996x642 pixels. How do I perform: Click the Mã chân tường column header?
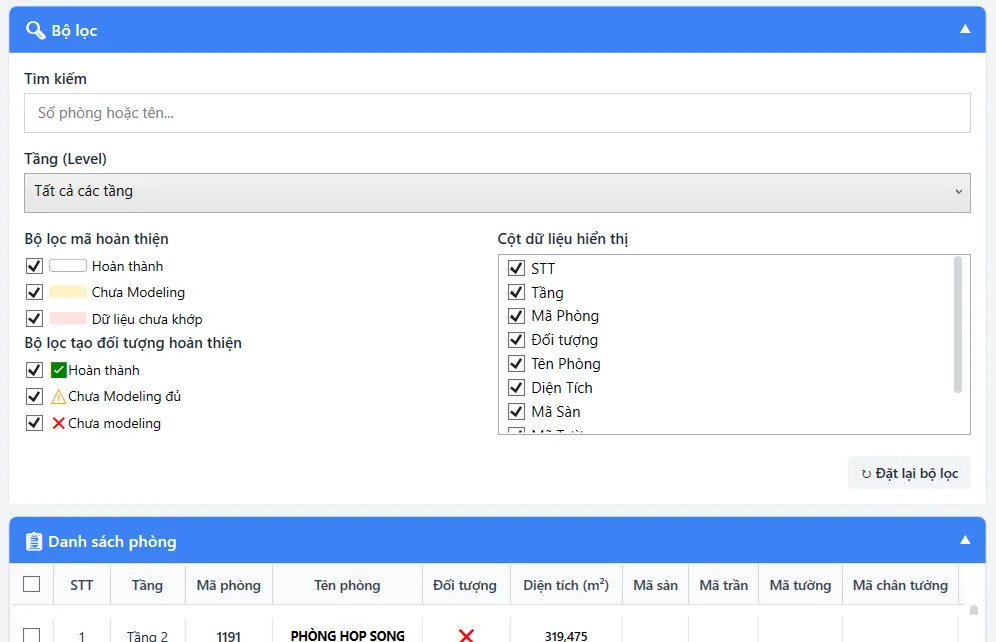pyautogui.click(x=900, y=585)
